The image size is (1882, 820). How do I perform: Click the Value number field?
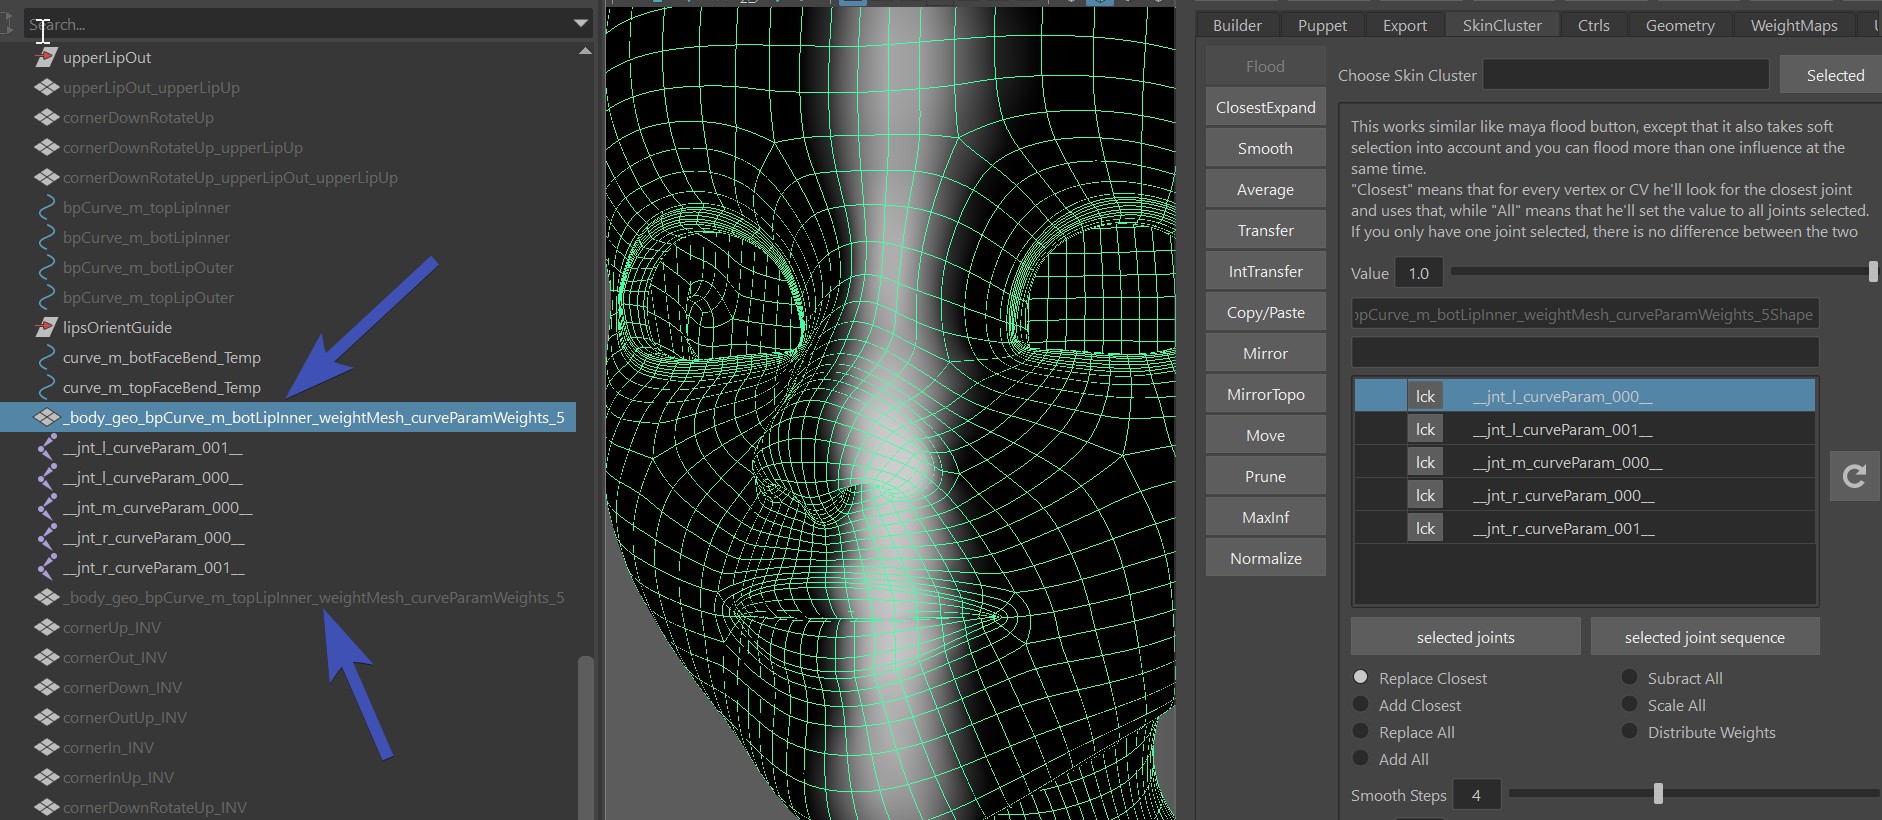pos(1419,273)
